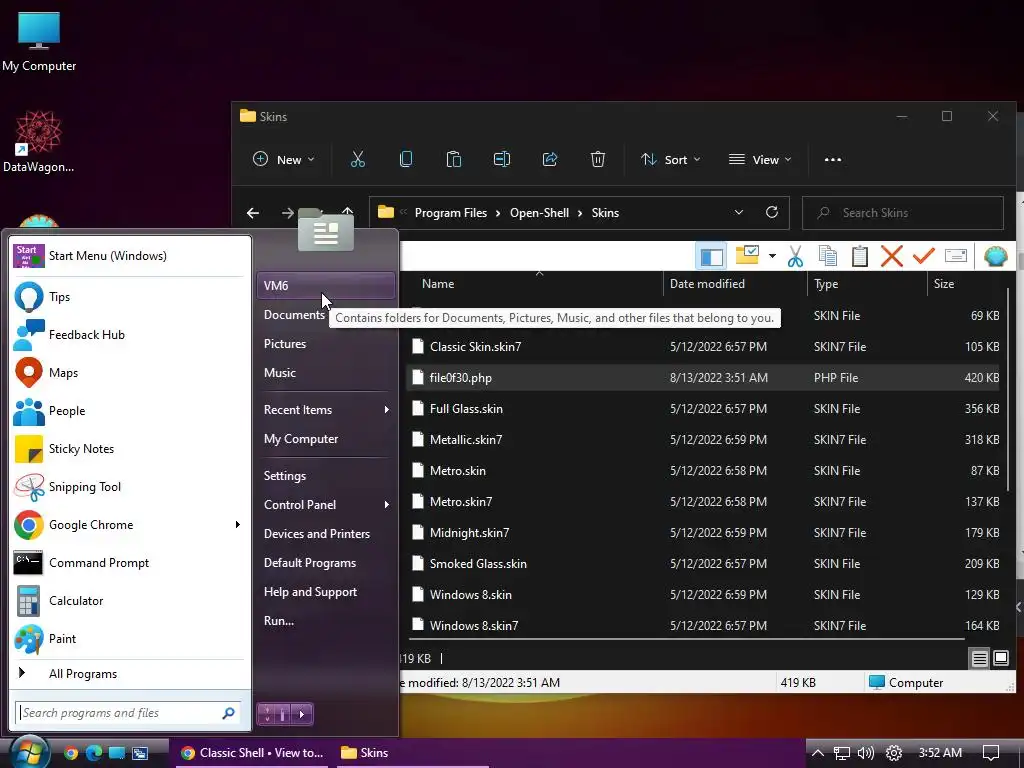The height and width of the screenshot is (768, 1024).
Task: Click Copy icon in Explorer command bar
Action: [406, 159]
